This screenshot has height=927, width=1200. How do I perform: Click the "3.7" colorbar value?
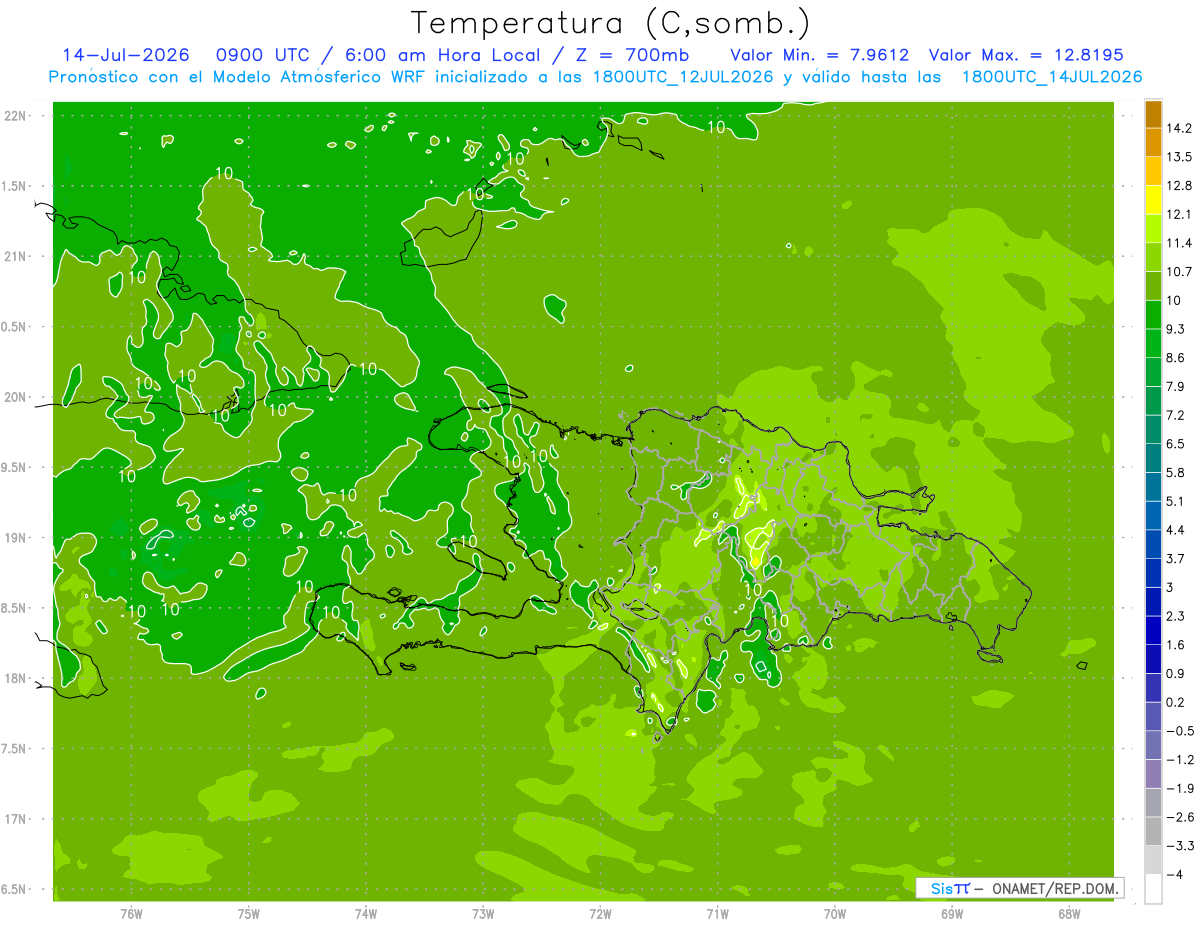[x=1175, y=558]
